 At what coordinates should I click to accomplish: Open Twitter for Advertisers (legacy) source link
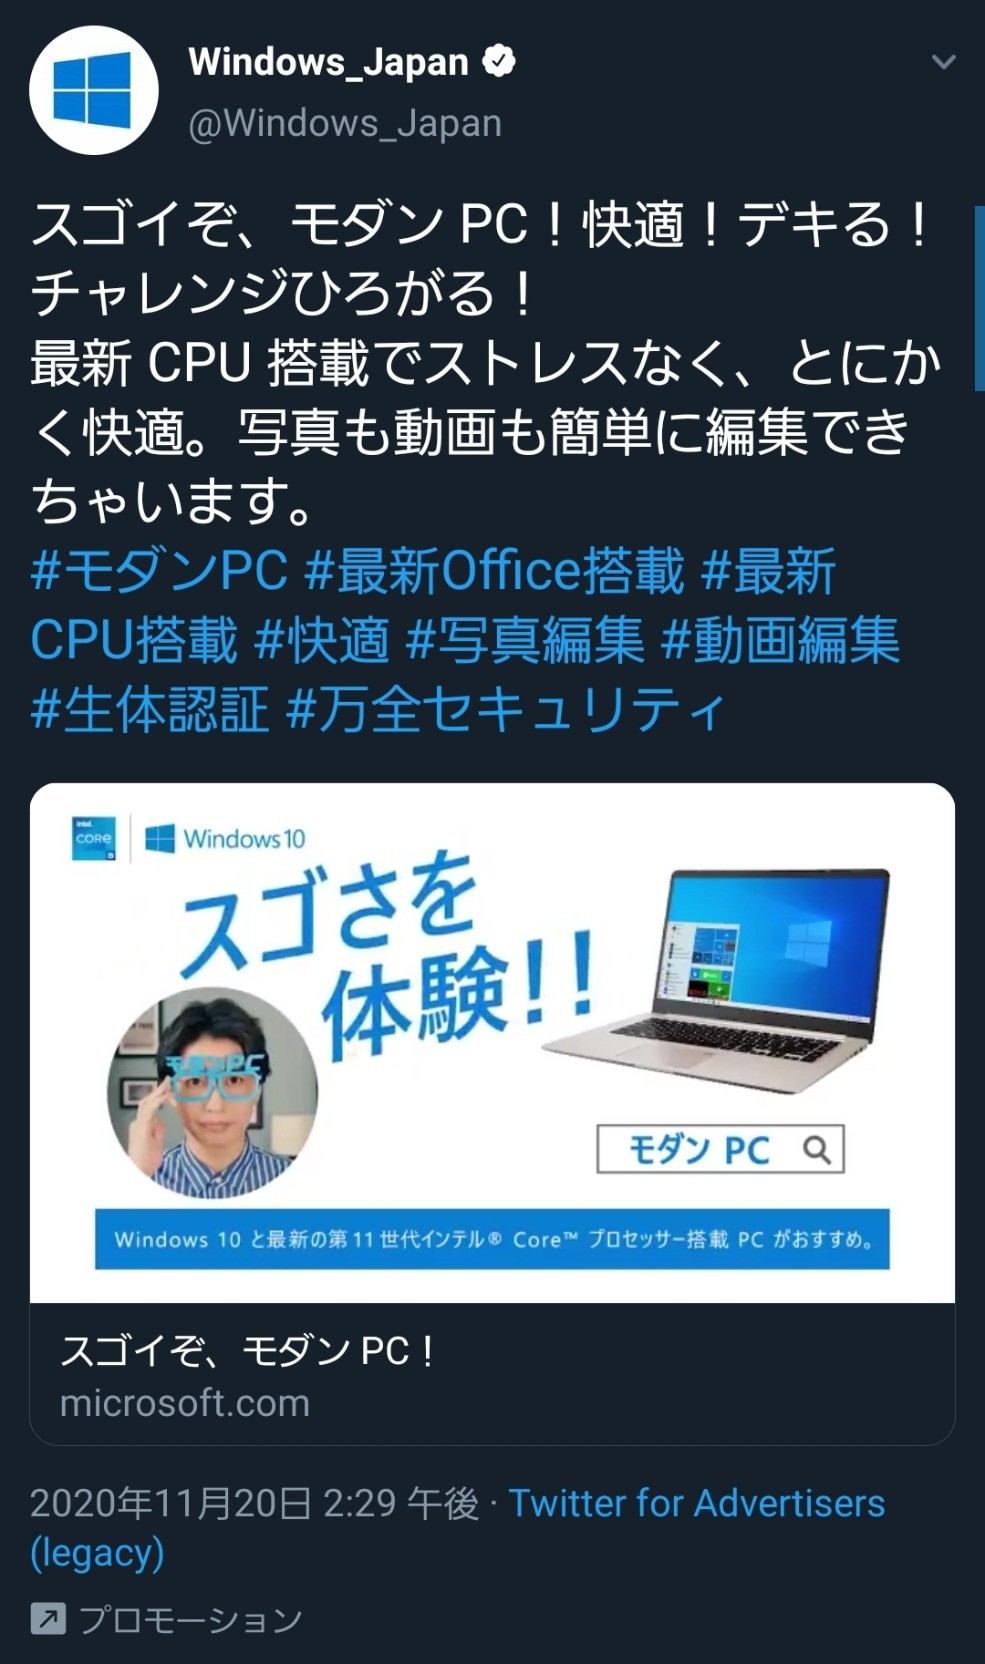click(458, 1527)
